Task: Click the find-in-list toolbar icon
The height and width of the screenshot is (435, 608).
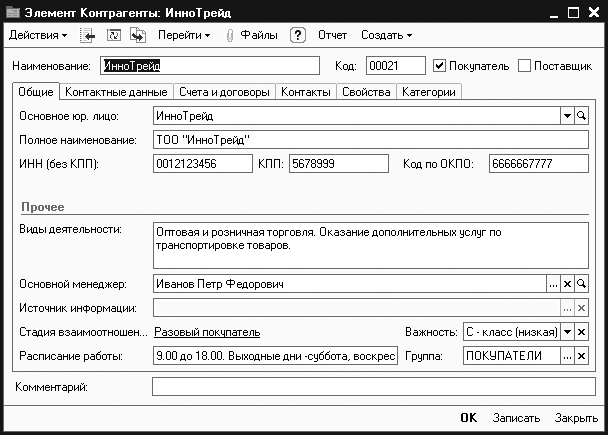Action: coord(87,35)
